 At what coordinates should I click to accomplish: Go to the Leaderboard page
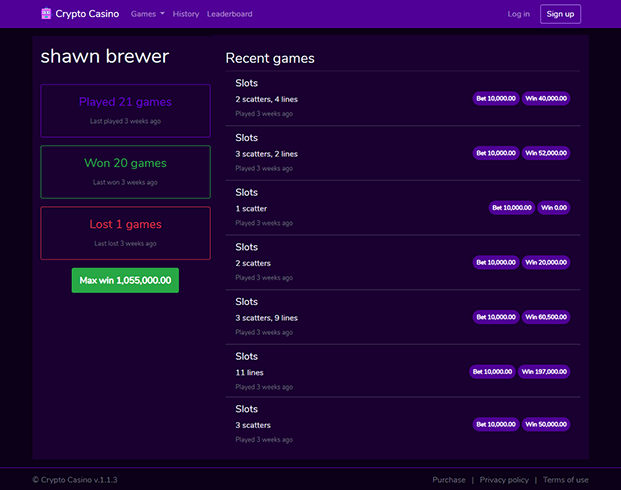229,14
